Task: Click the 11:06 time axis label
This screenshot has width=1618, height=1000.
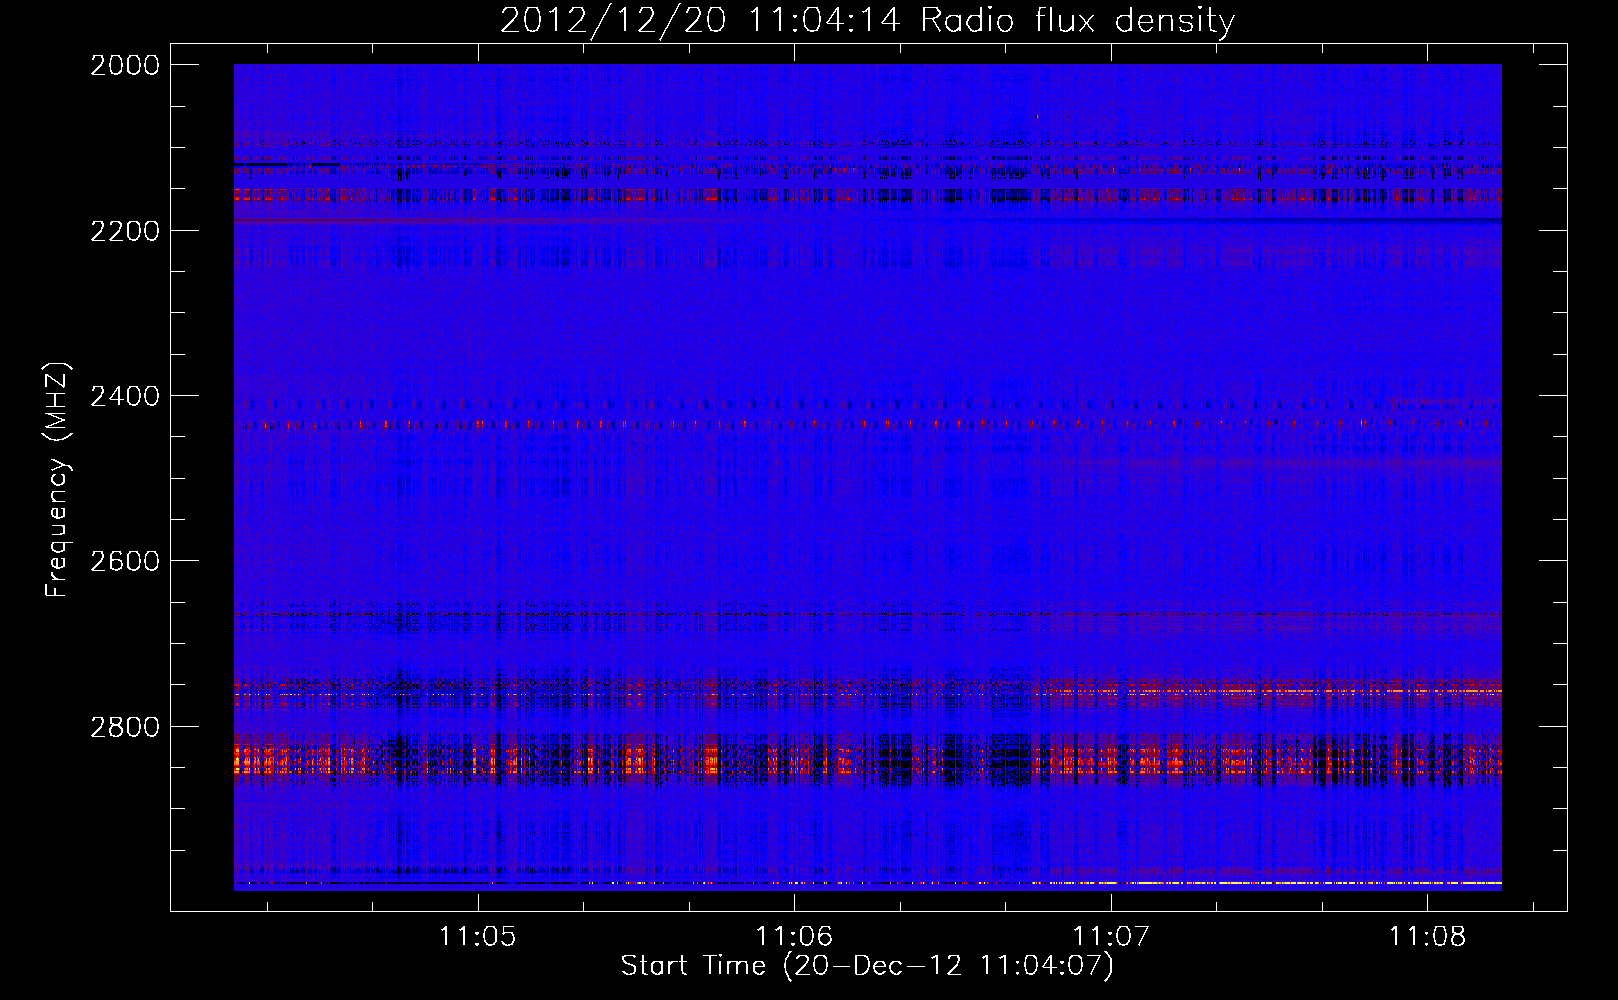Action: point(794,937)
